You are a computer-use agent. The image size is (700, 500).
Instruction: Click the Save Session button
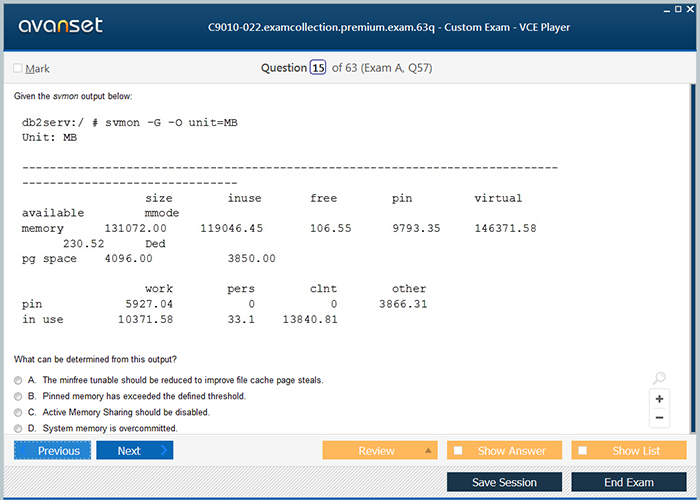(x=504, y=482)
